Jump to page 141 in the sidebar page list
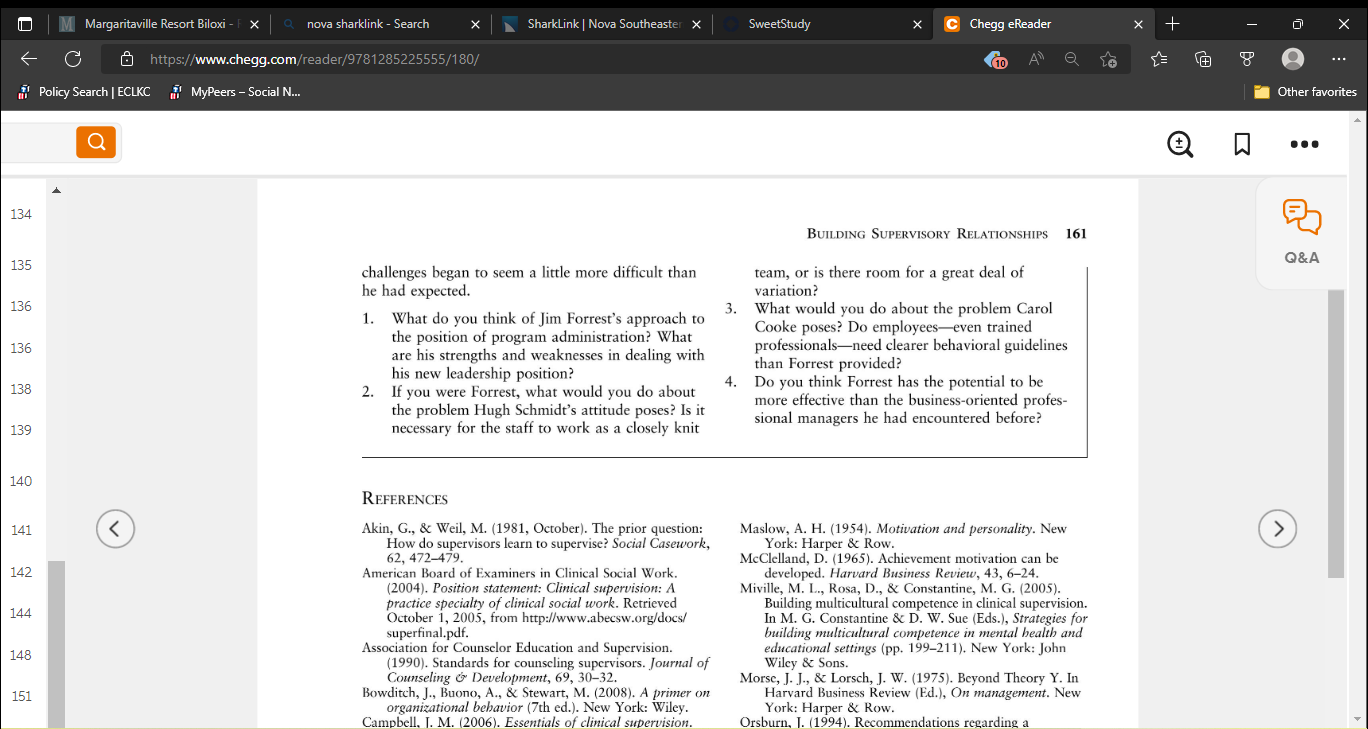The width and height of the screenshot is (1368, 729). pos(22,530)
